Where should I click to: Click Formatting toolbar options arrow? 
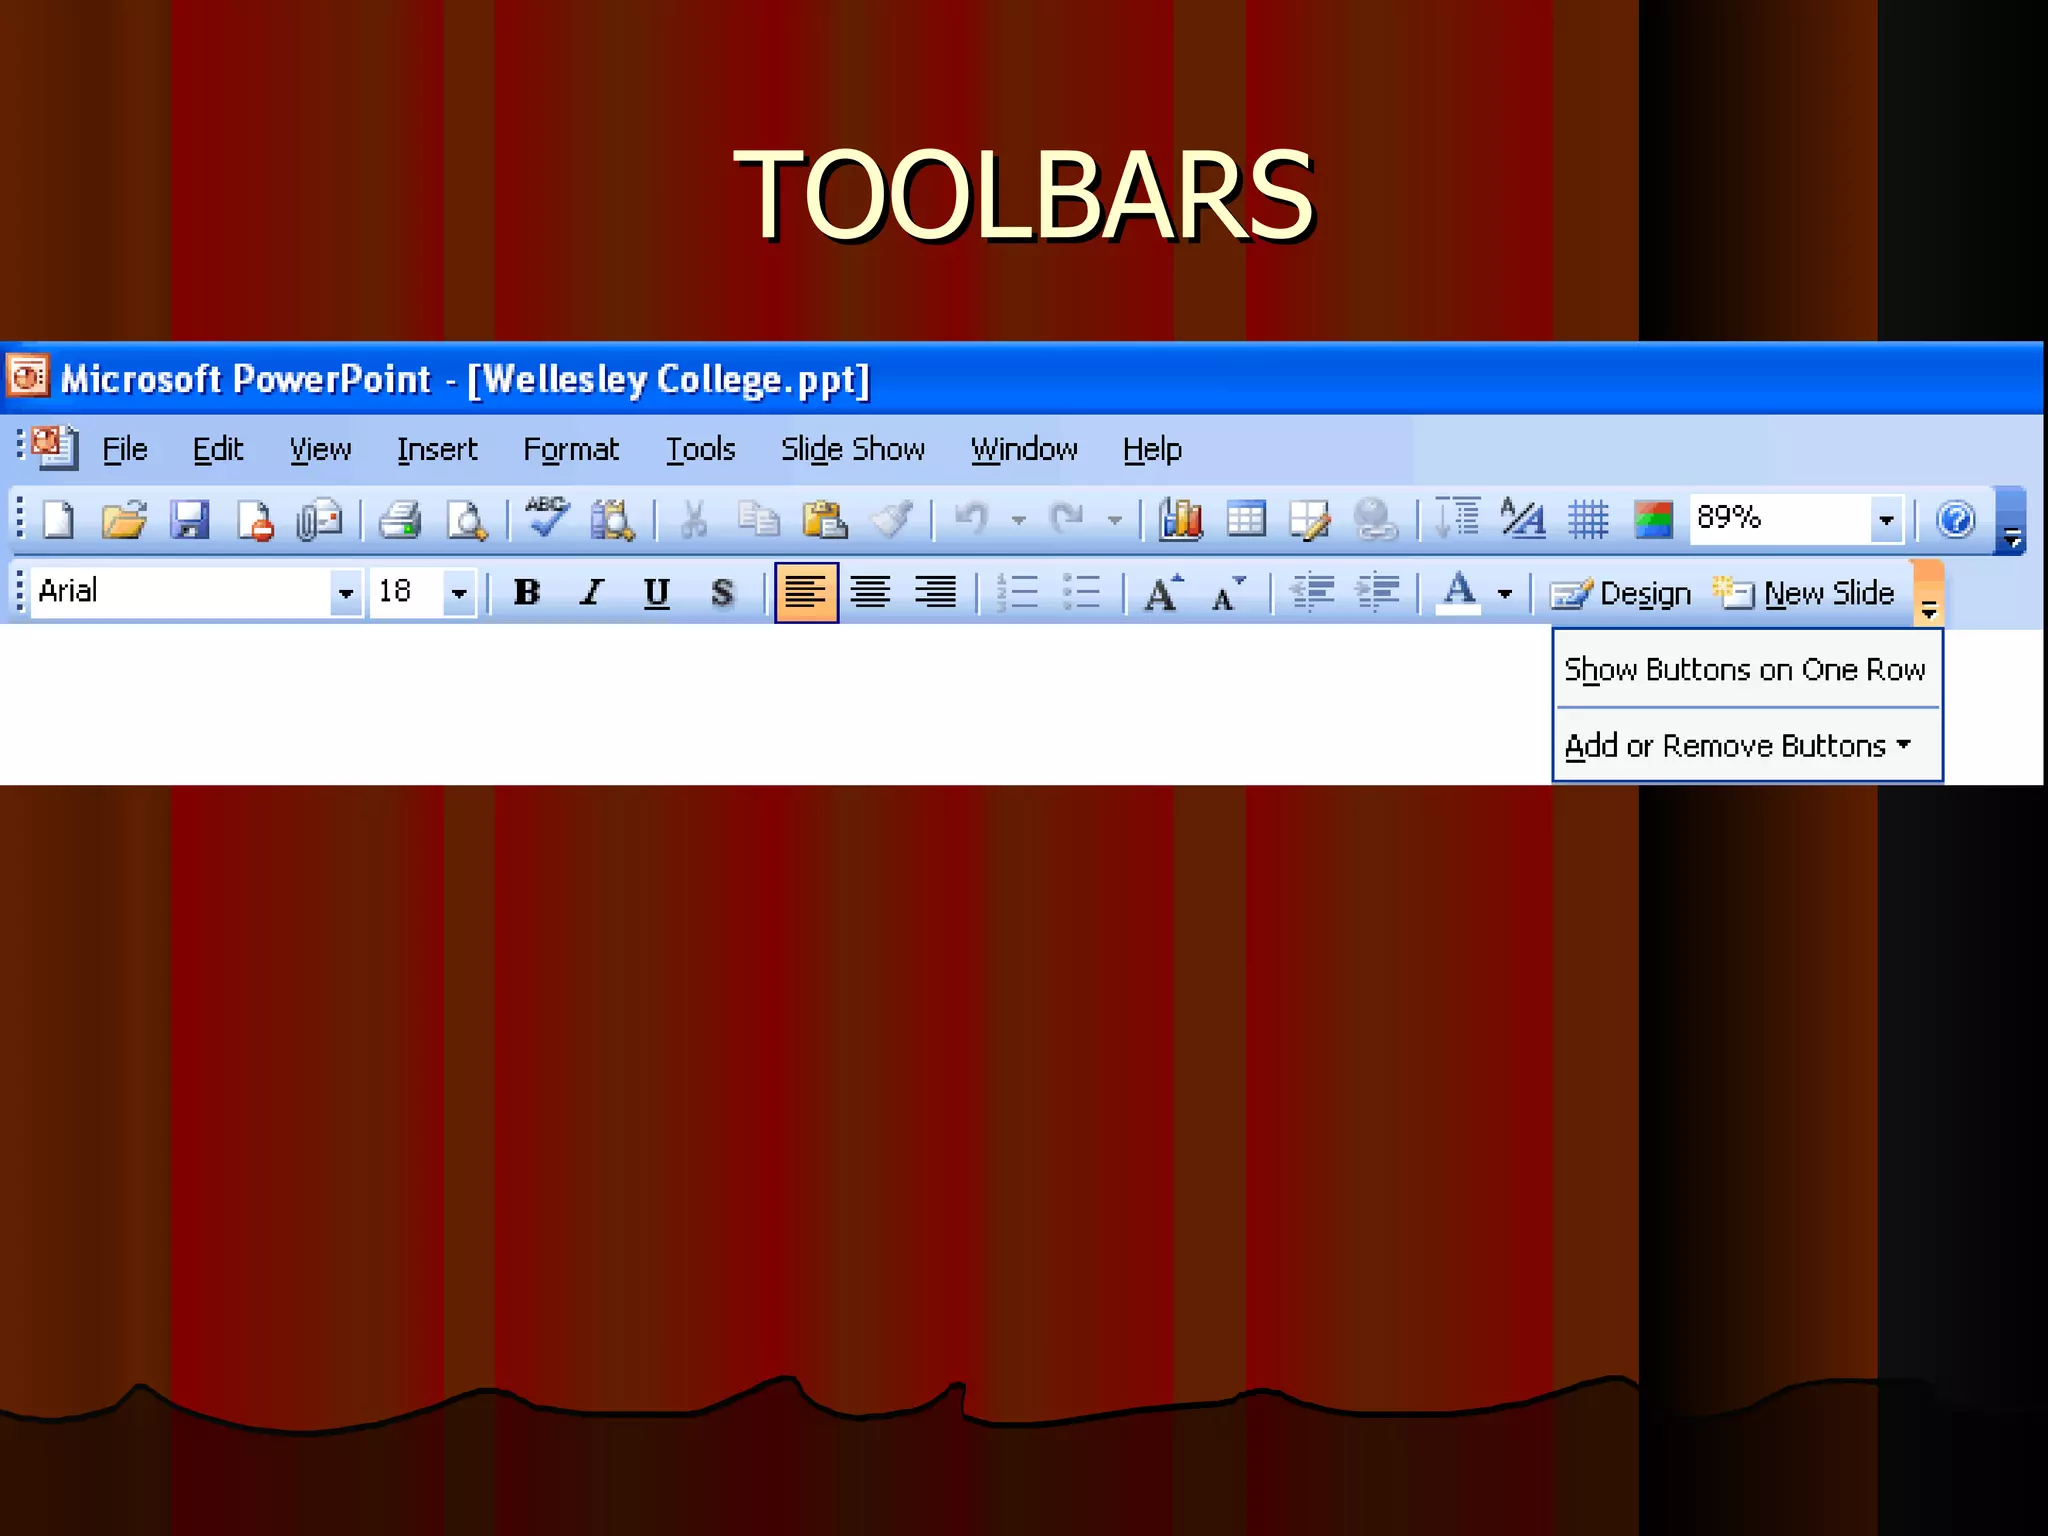[x=1929, y=594]
